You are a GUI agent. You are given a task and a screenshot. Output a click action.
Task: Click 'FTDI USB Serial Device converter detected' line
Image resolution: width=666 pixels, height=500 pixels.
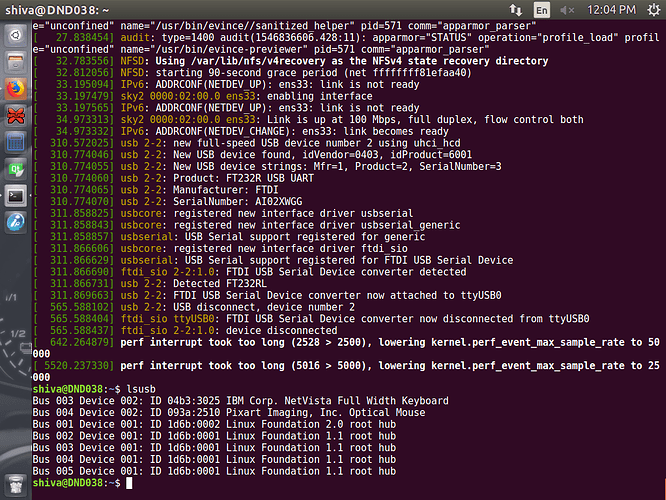(249, 272)
